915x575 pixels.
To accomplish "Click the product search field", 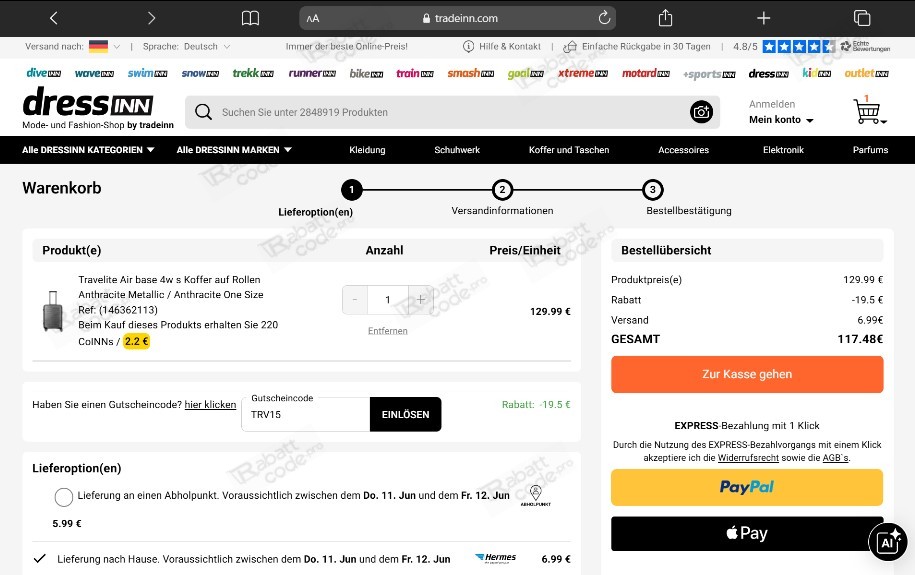I will point(452,112).
